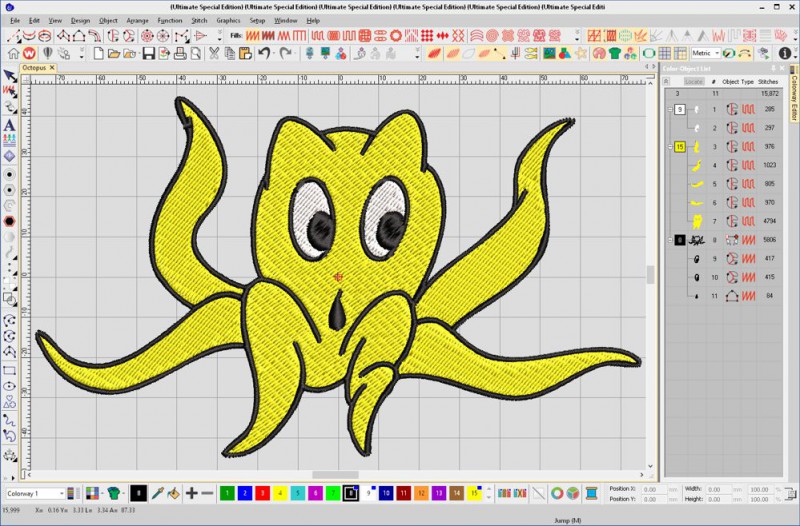The width and height of the screenshot is (800, 526).
Task: Open the Colorway Editor side tab
Action: pyautogui.click(x=794, y=93)
